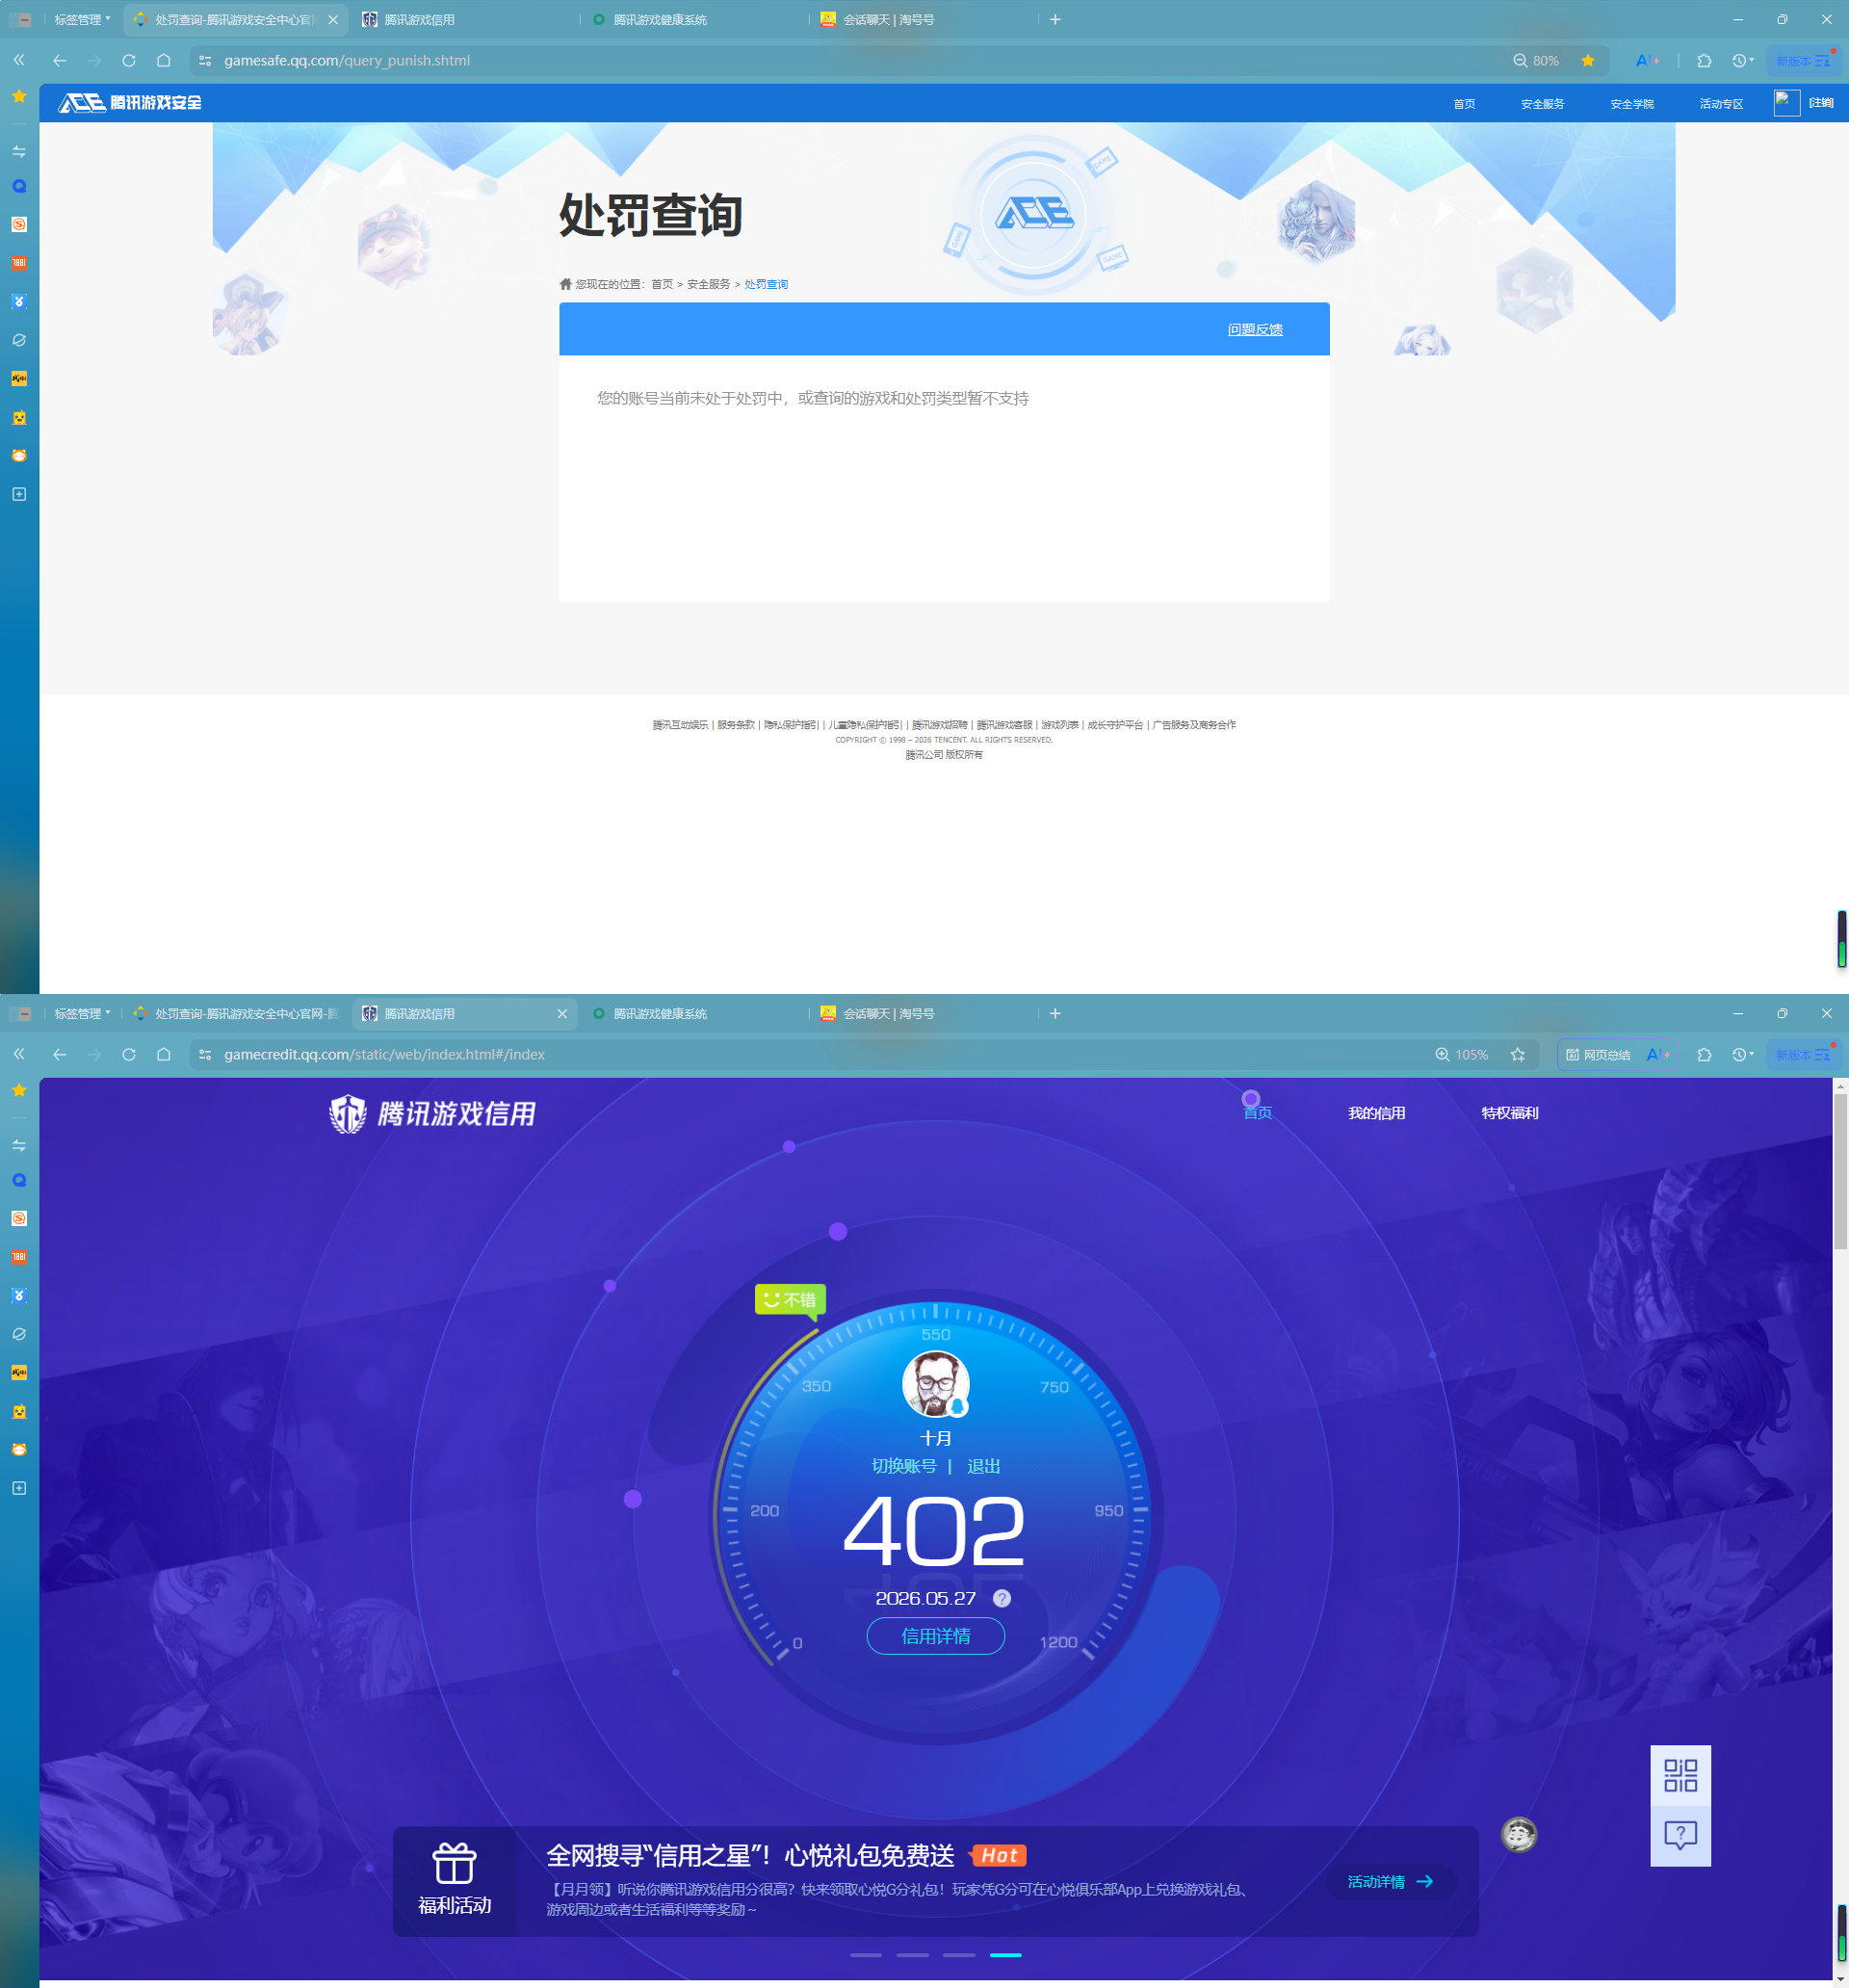
Task: Click the user avatar above 十月
Action: click(935, 1384)
